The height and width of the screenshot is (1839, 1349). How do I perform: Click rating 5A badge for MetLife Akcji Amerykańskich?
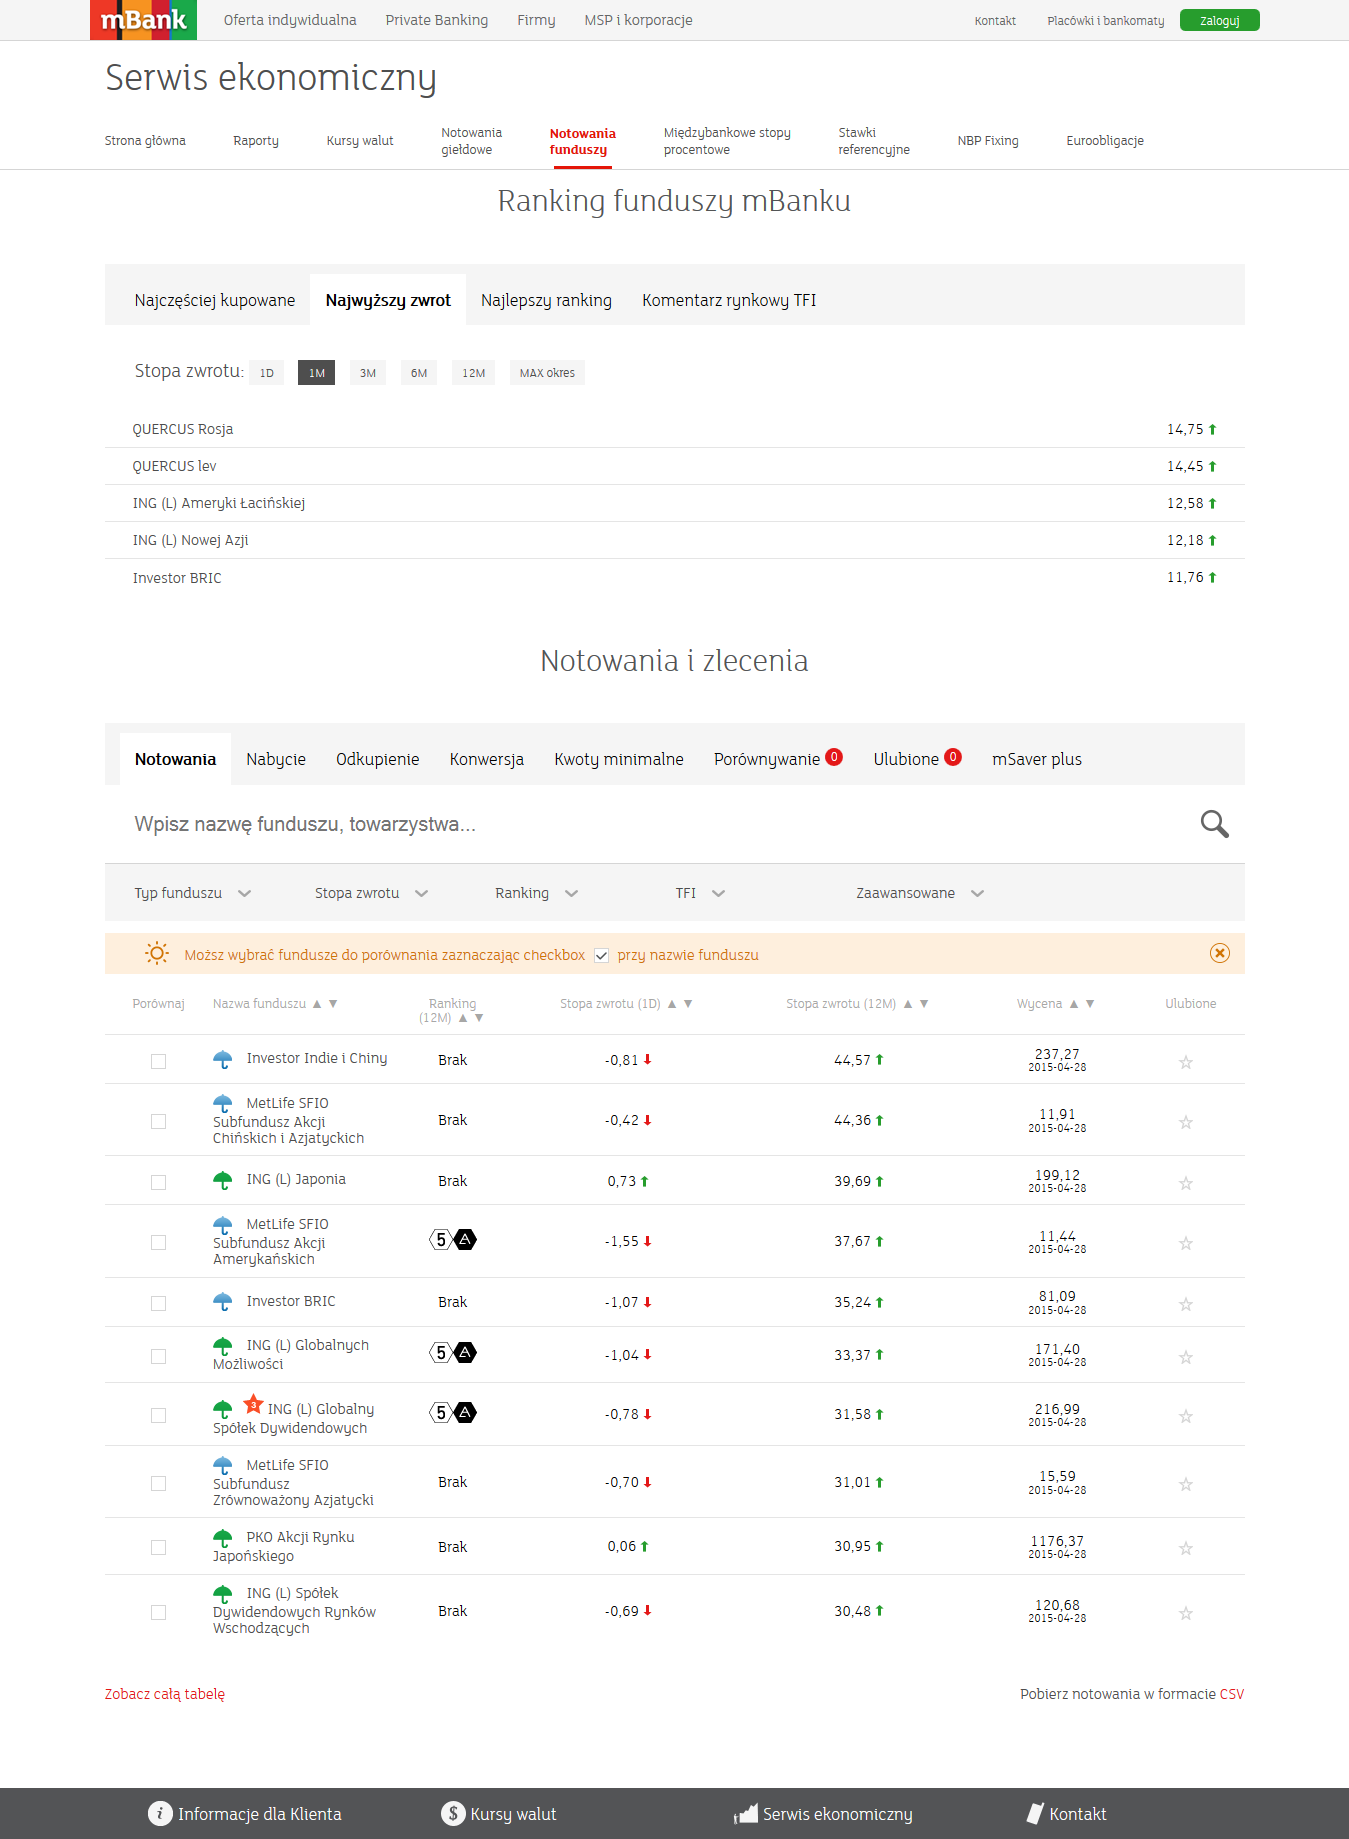click(453, 1240)
